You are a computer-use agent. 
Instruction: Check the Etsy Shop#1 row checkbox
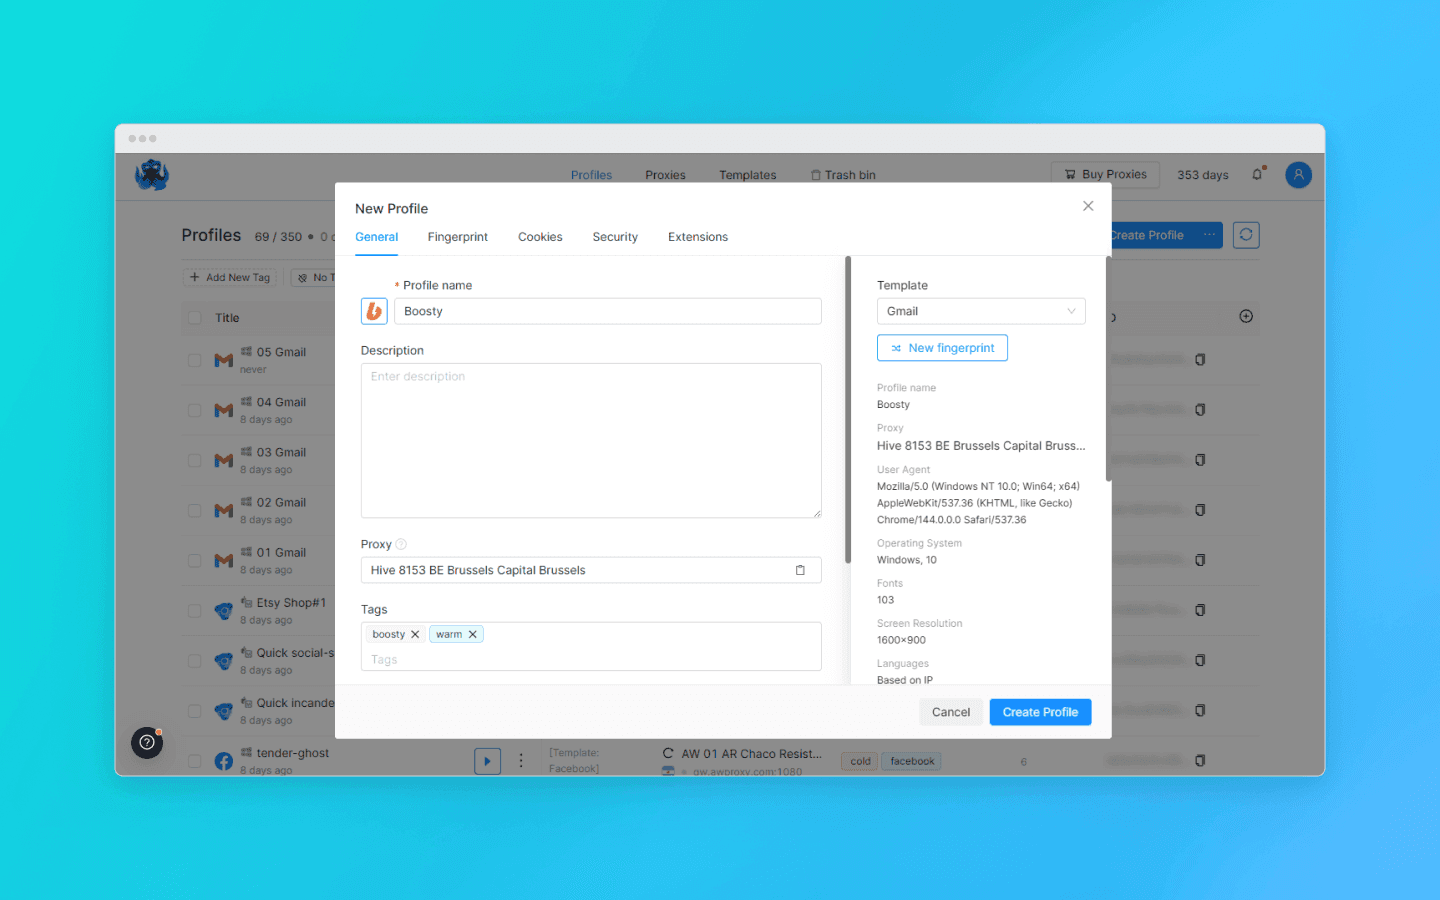195,610
